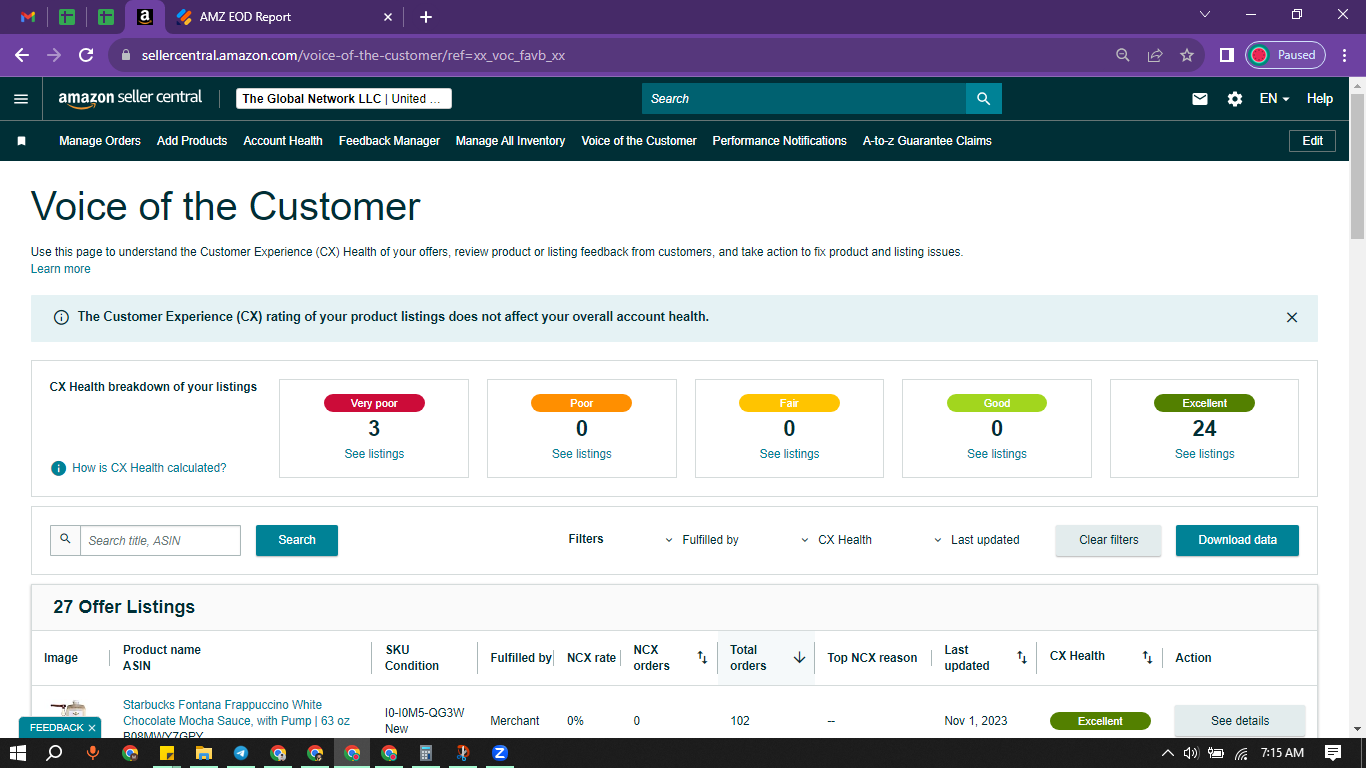Click the Paused profile button
This screenshot has height=768, width=1366.
1285,55
